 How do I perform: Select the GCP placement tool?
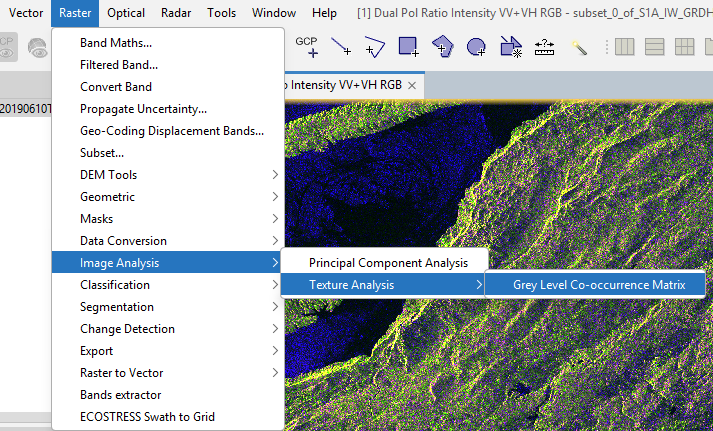pos(307,46)
